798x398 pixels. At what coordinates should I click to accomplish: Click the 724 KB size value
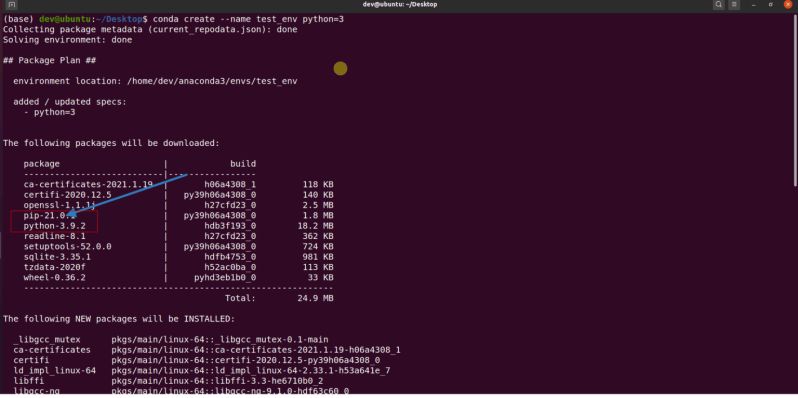318,247
